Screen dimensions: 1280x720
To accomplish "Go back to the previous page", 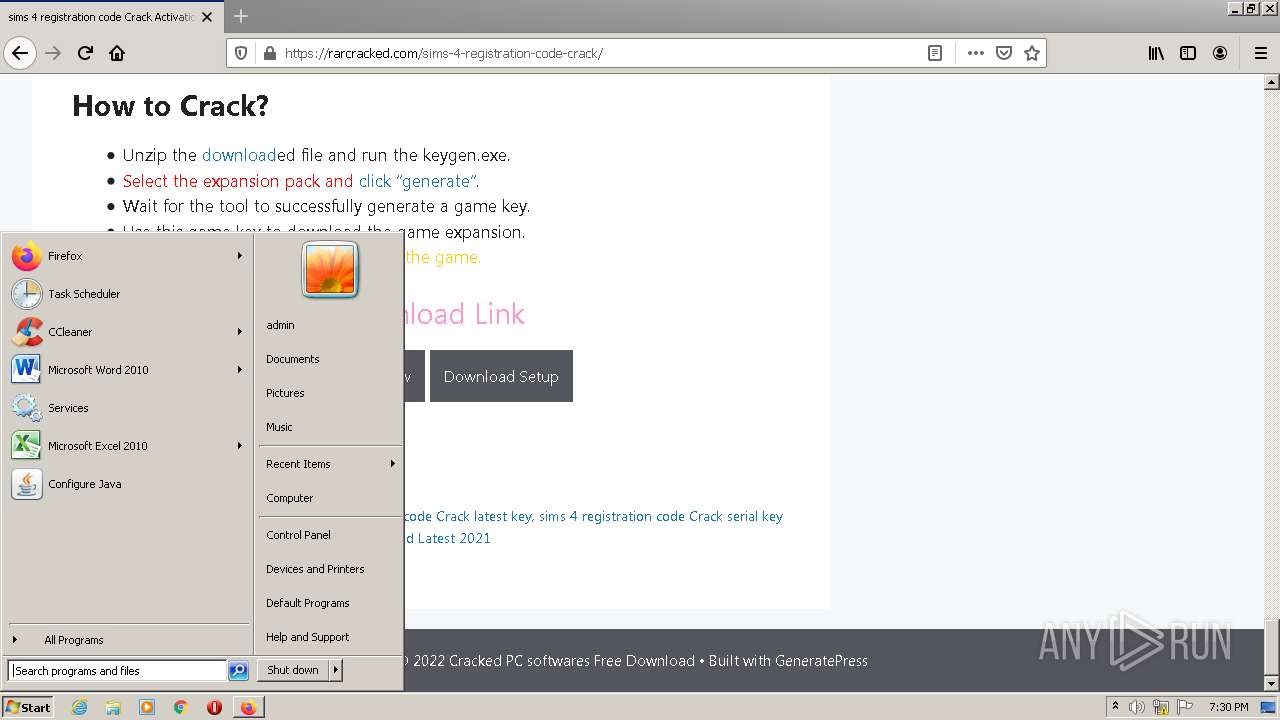I will [20, 53].
